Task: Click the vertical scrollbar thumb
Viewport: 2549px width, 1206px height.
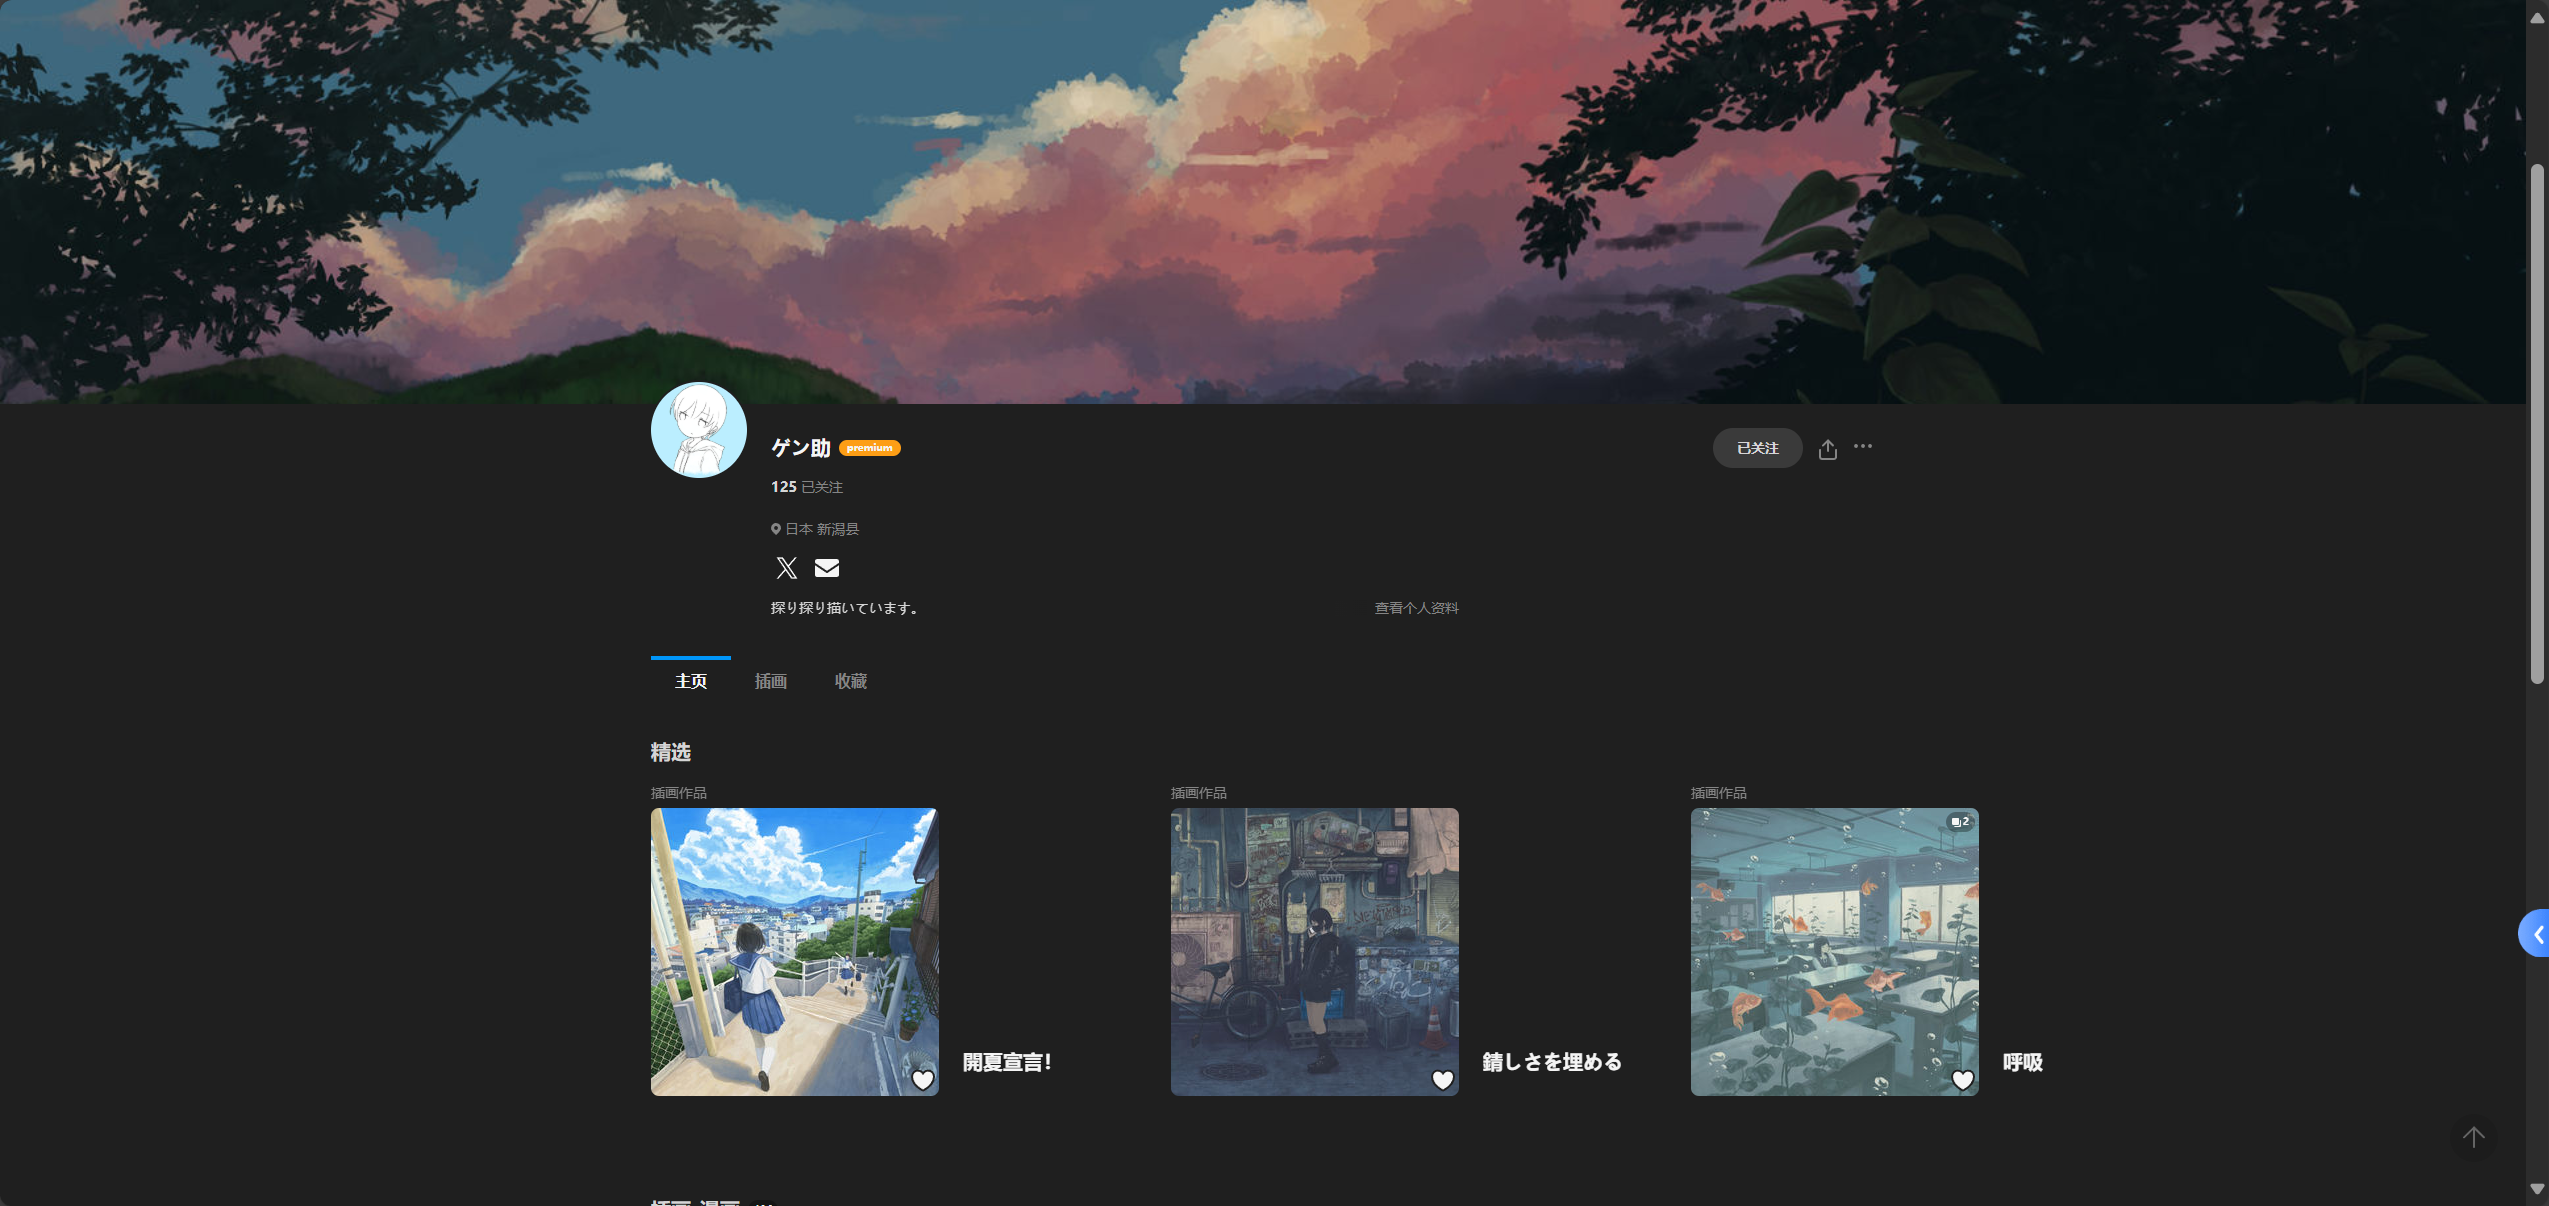Action: click(x=2537, y=424)
